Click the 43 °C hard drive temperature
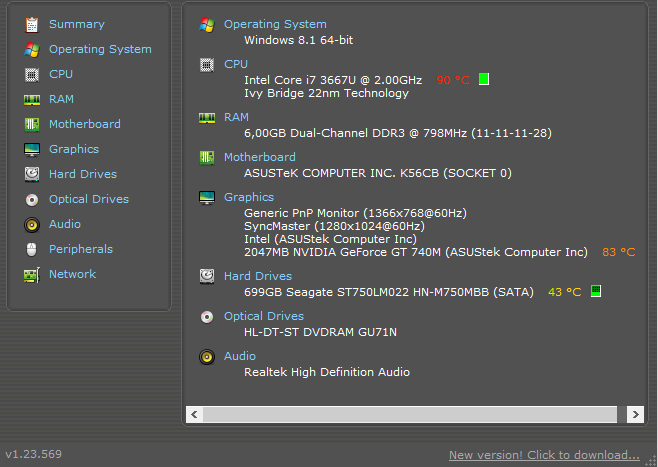Viewport: 658px width, 467px height. click(564, 292)
